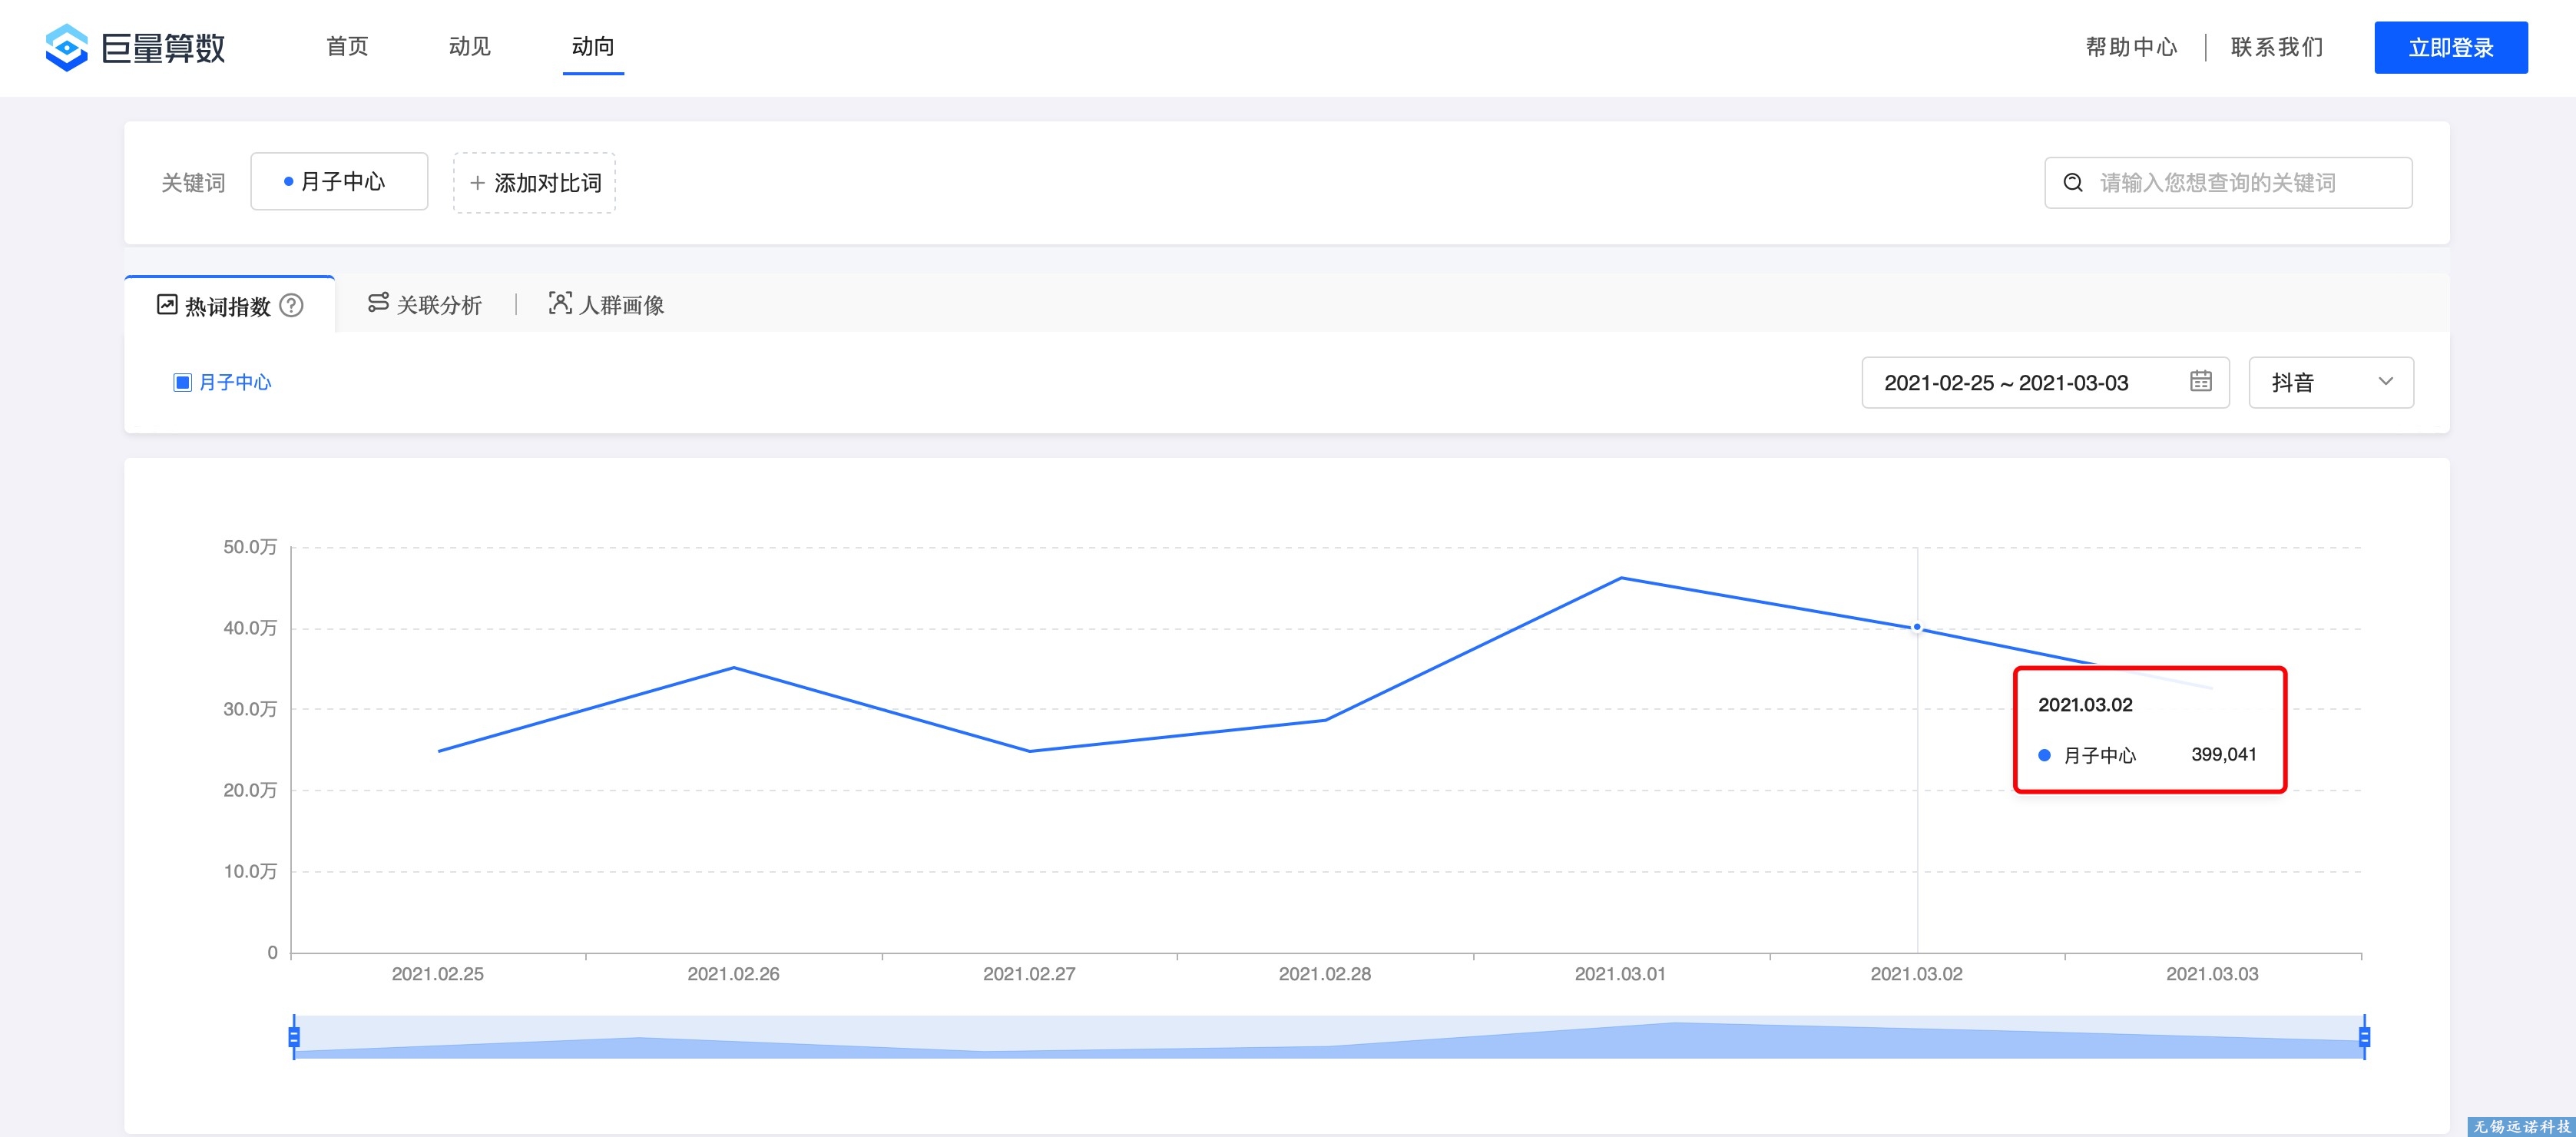Click the 40.0万 y-axis label
This screenshot has width=2576, height=1137.
click(x=250, y=628)
